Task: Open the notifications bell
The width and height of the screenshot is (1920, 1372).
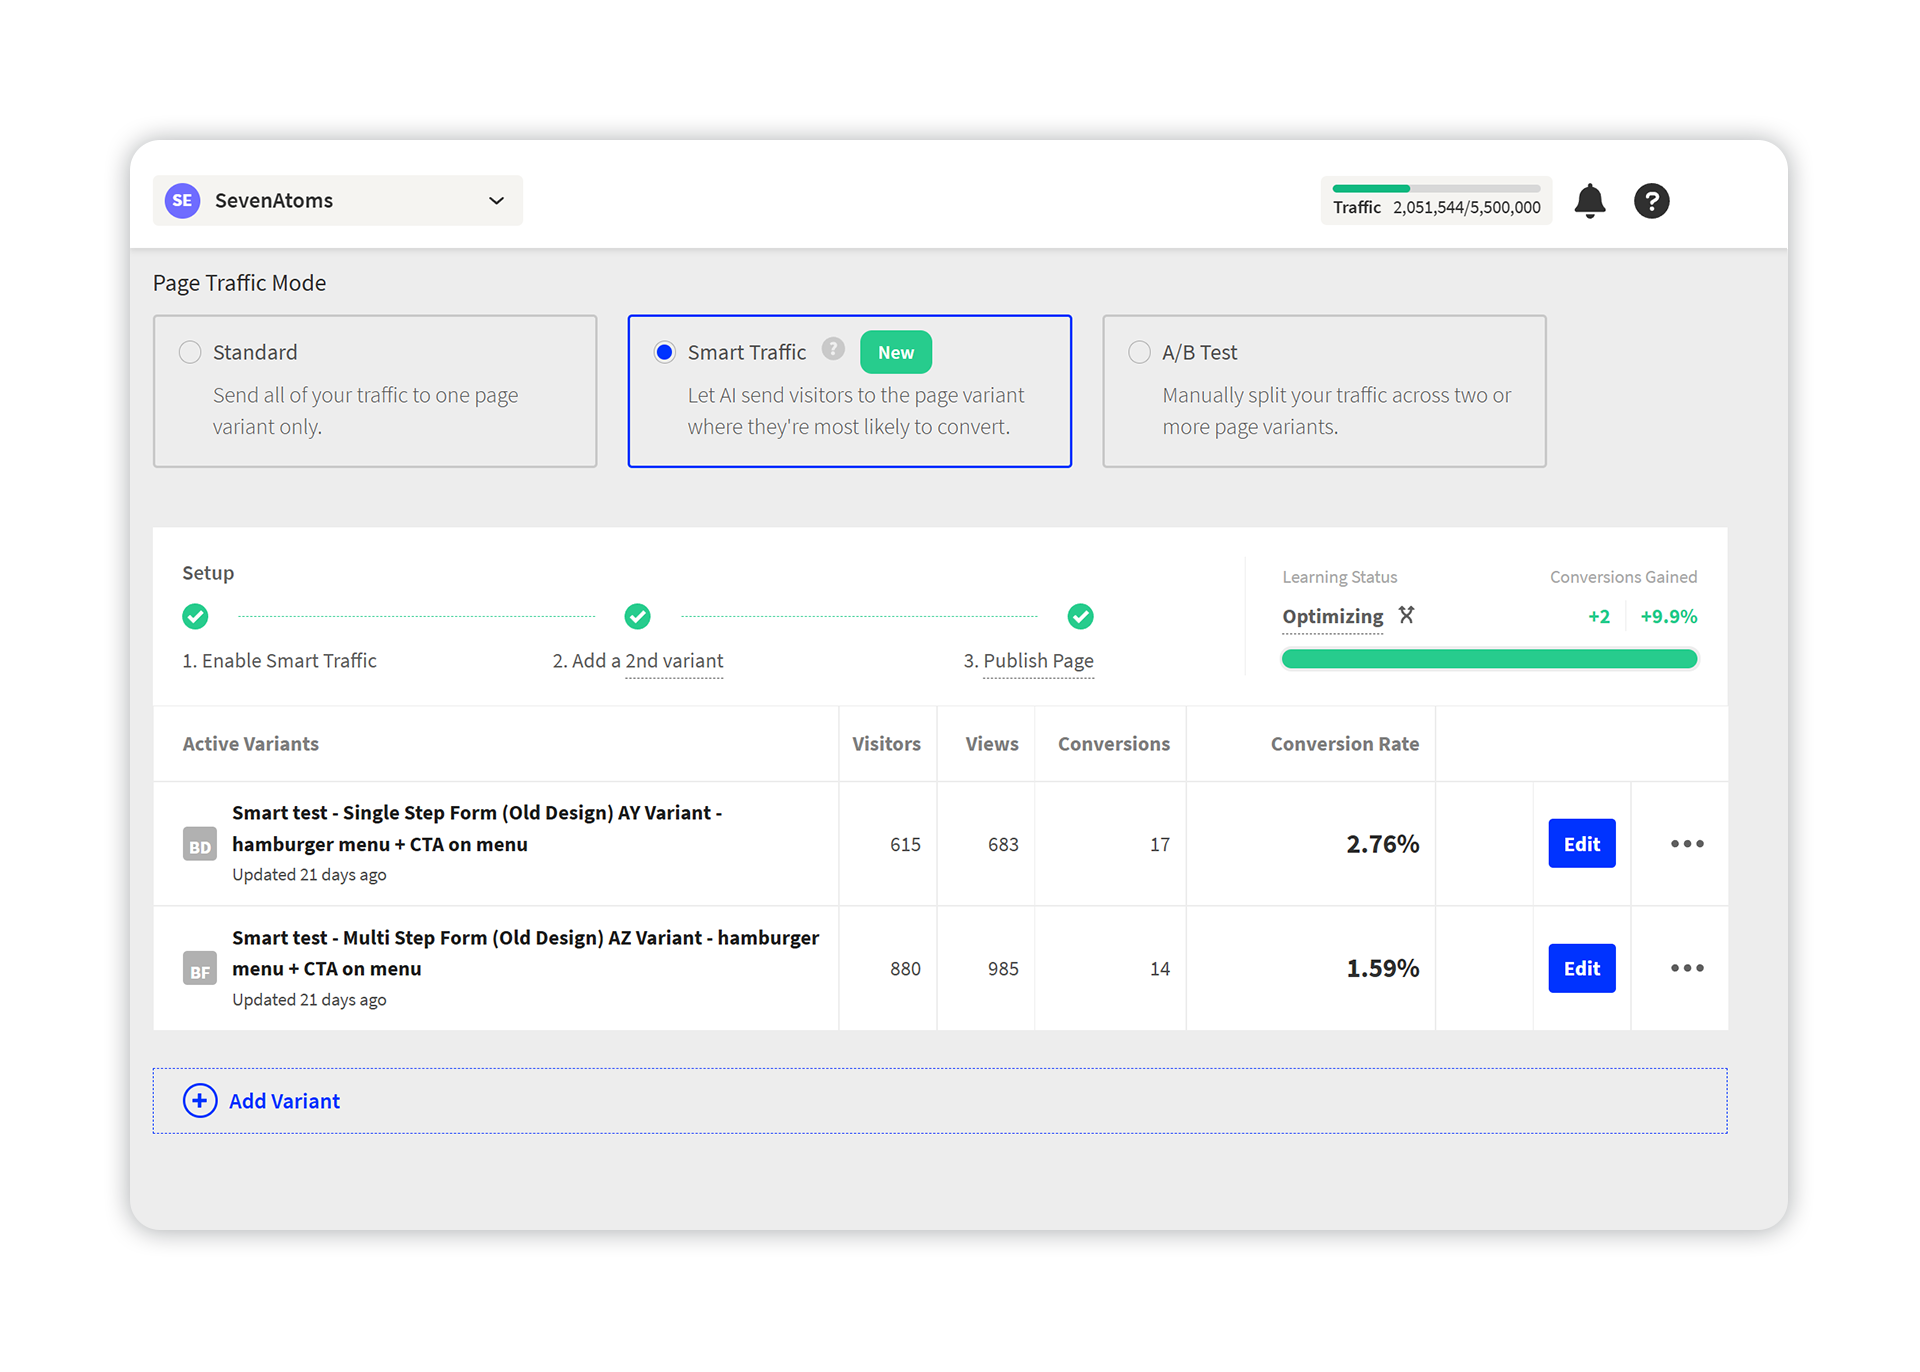Action: 1590,201
